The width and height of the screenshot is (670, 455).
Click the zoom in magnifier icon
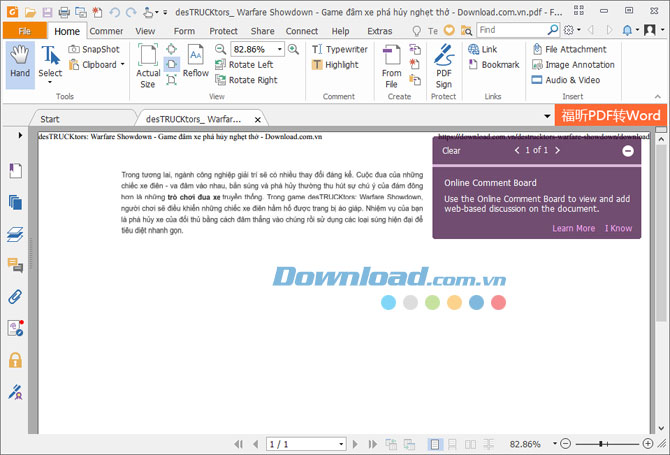294,49
